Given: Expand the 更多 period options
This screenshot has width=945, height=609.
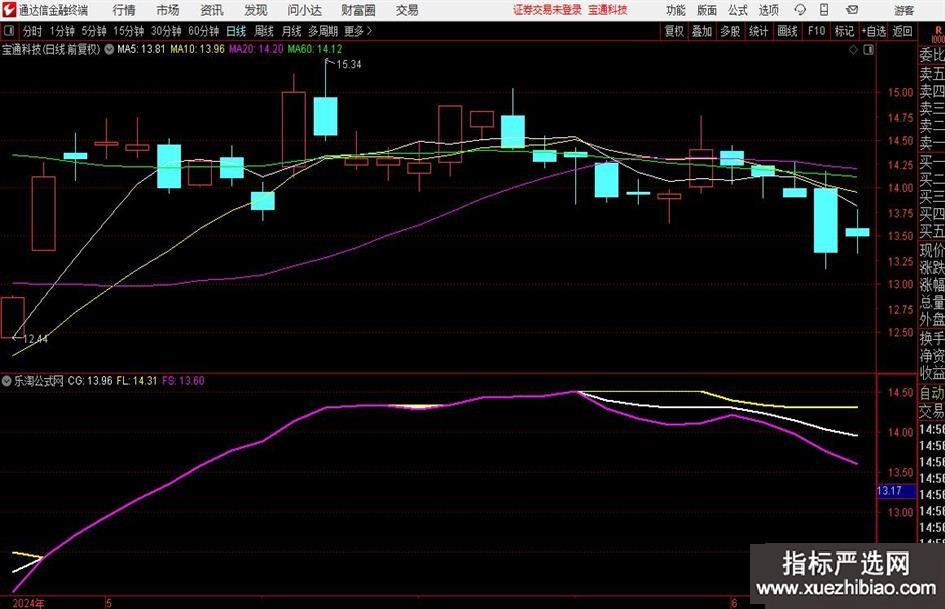Looking at the screenshot, I should coord(357,31).
